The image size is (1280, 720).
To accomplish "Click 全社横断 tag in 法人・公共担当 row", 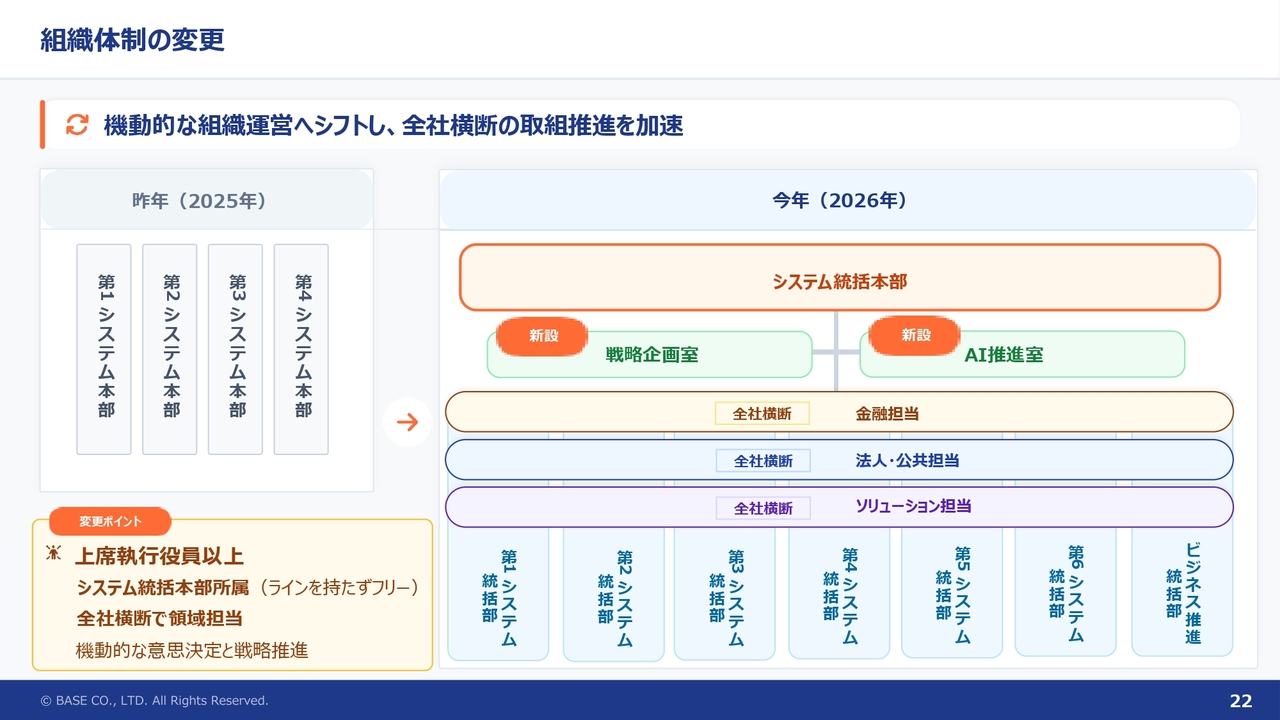I will click(763, 461).
